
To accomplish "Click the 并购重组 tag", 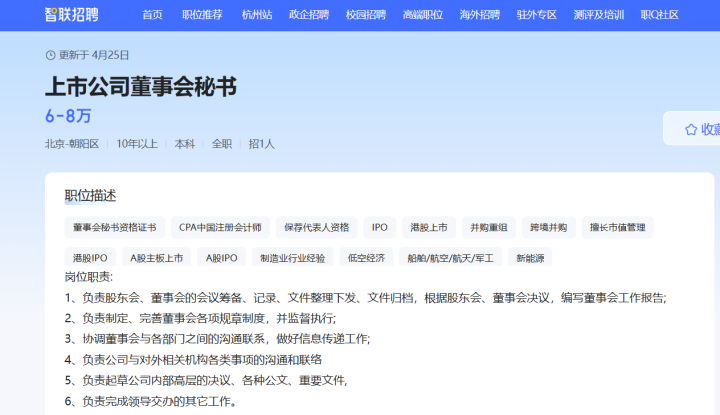I will pyautogui.click(x=489, y=227).
